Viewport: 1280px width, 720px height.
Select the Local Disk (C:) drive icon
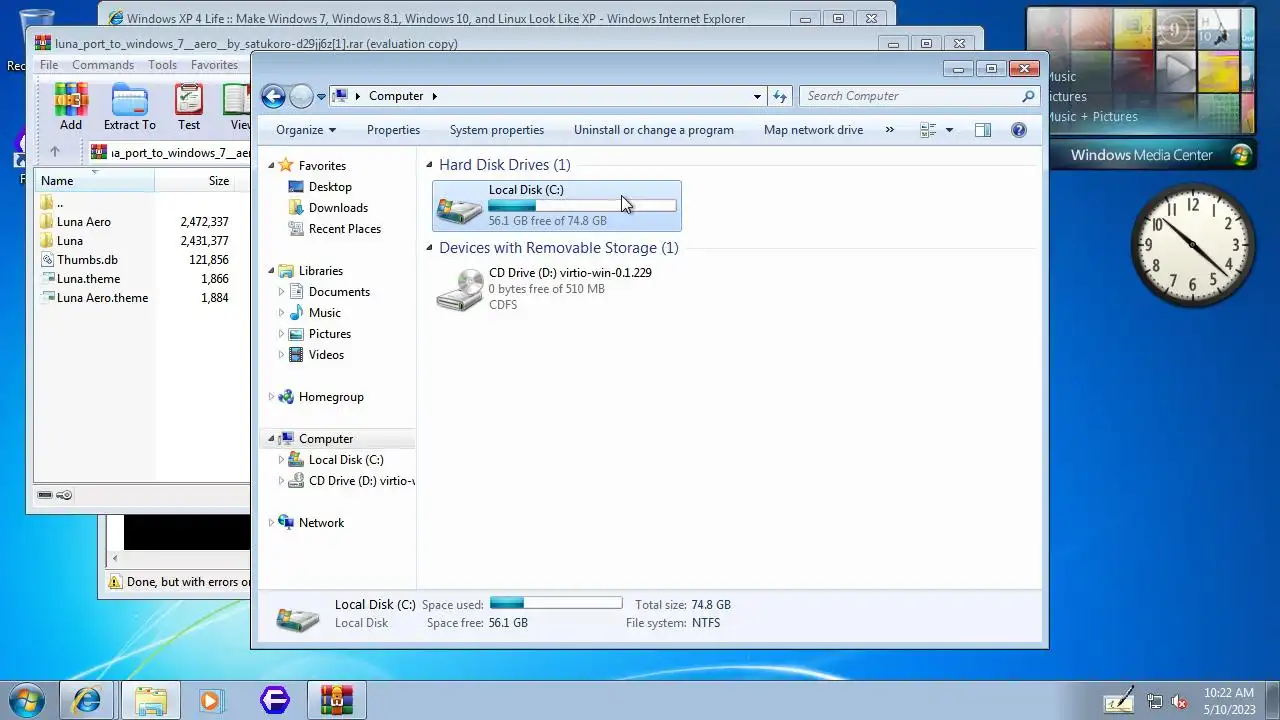[x=459, y=207]
